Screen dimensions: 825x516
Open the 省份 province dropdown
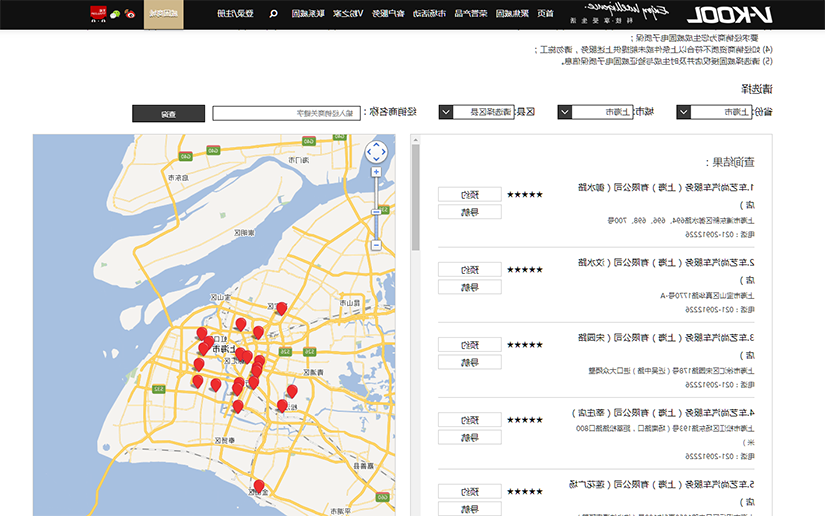[x=715, y=112]
